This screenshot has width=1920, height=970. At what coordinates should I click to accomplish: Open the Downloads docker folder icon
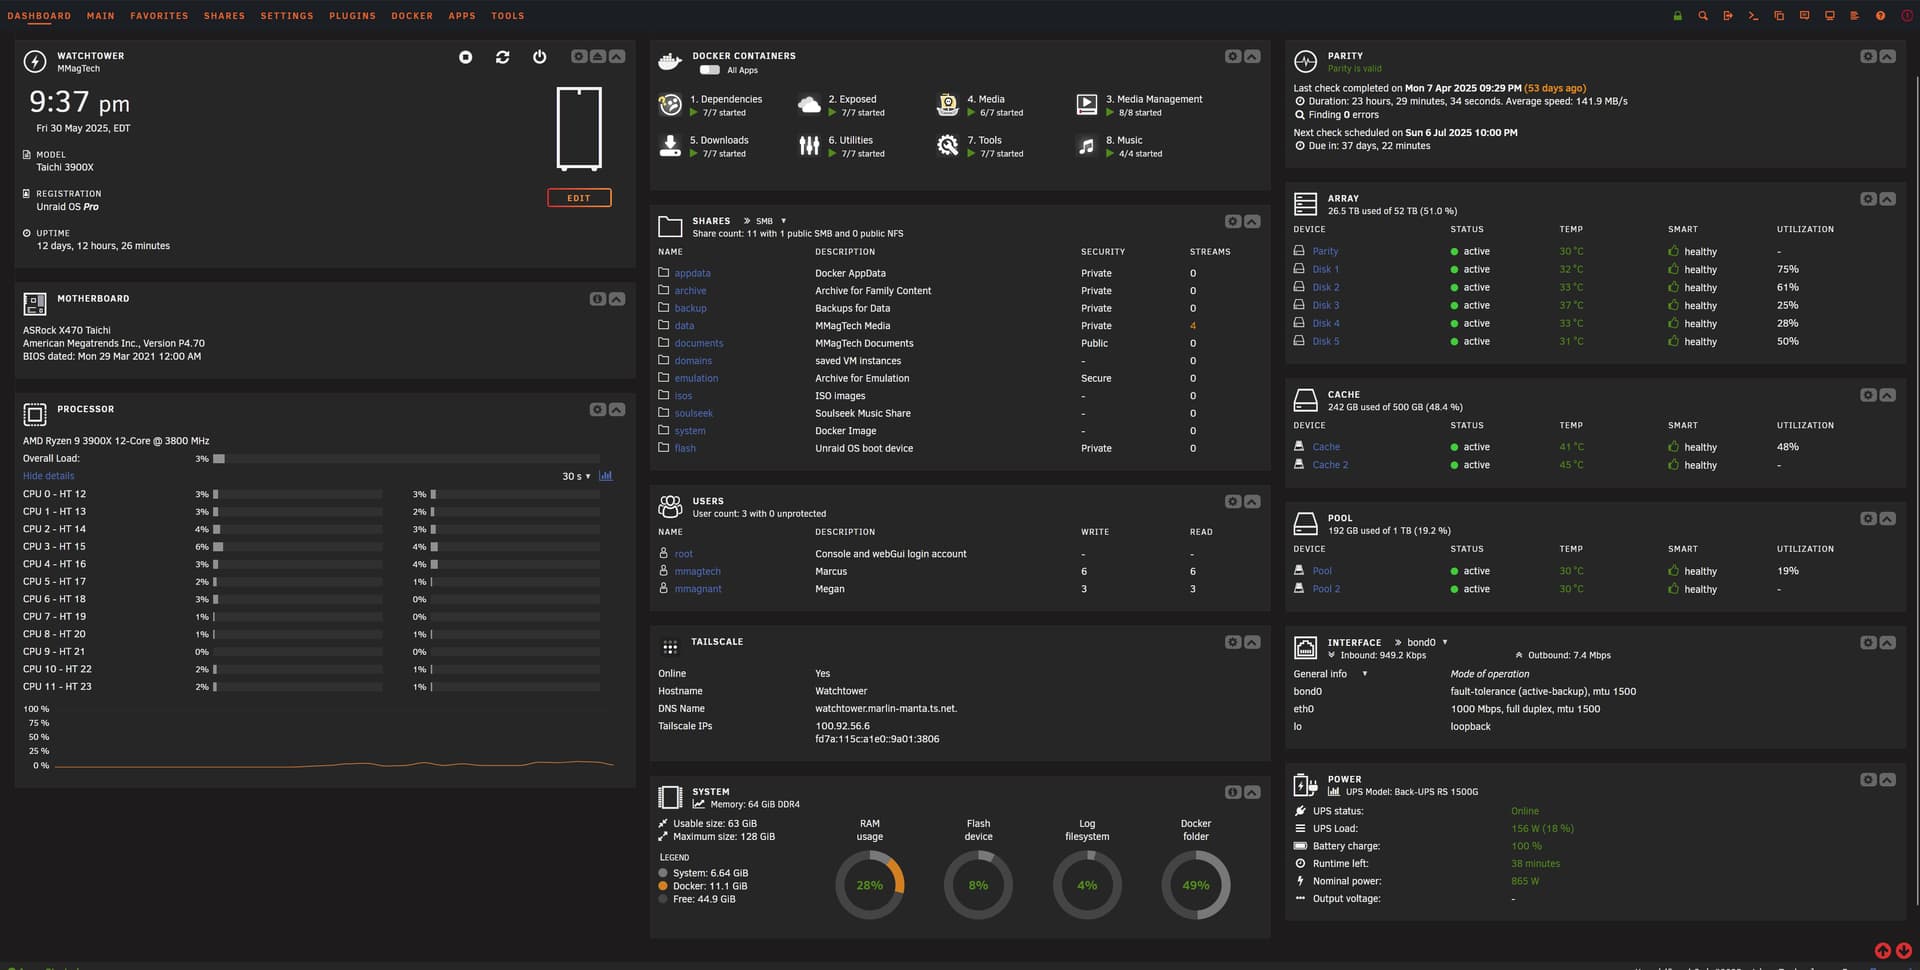point(670,146)
